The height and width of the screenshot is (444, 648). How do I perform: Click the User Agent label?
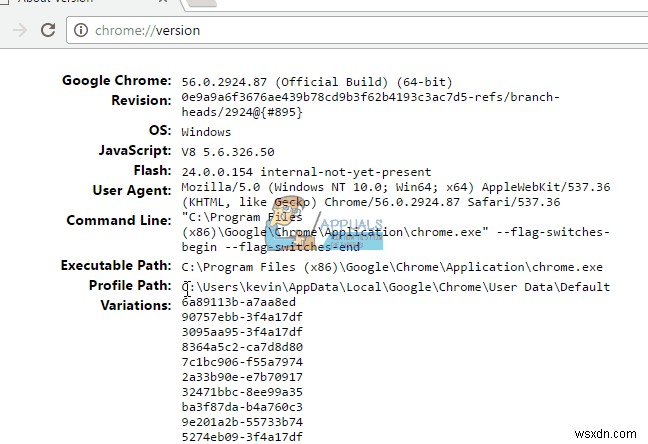click(x=132, y=190)
